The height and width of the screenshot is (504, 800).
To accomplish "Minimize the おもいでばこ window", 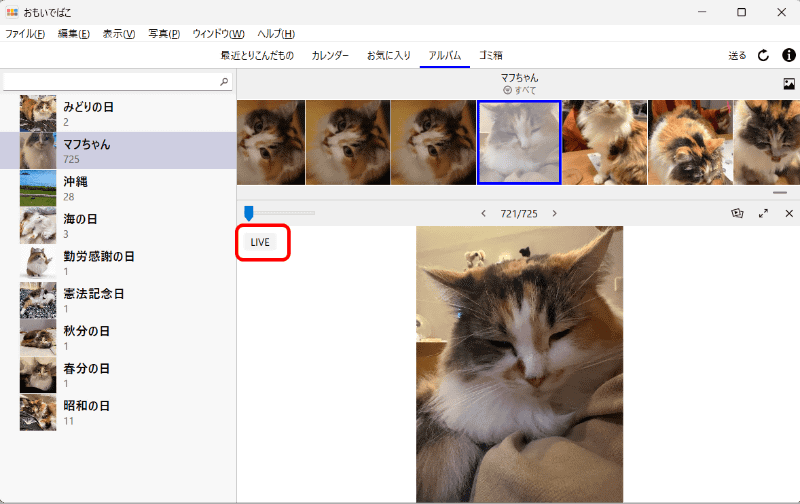I will pos(702,12).
